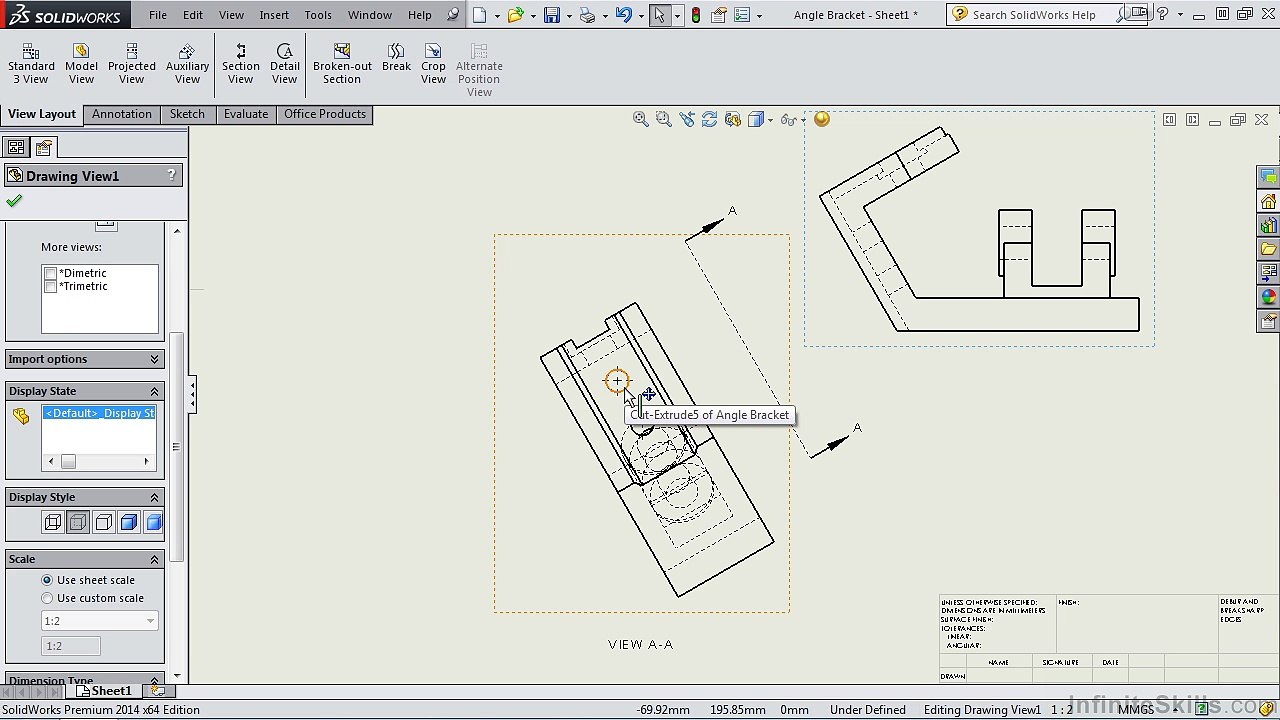Select the Sheet1 tab at bottom
The height and width of the screenshot is (720, 1280).
coord(105,691)
